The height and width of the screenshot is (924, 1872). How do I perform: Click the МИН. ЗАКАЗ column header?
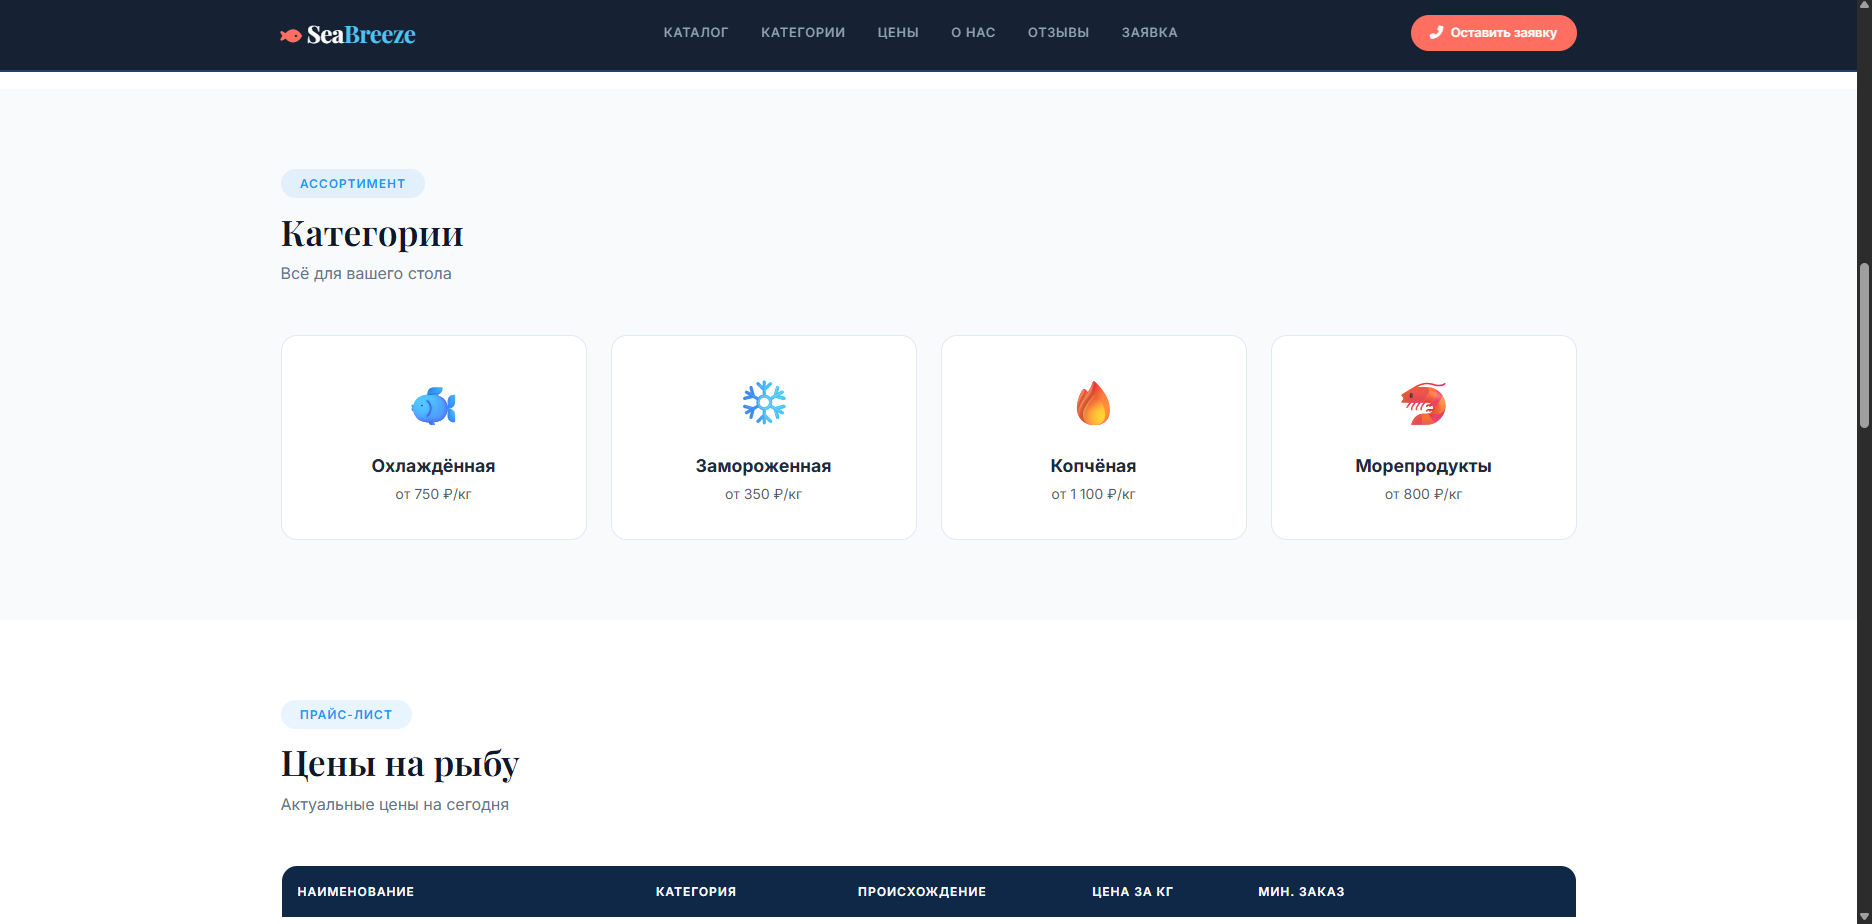click(1301, 892)
